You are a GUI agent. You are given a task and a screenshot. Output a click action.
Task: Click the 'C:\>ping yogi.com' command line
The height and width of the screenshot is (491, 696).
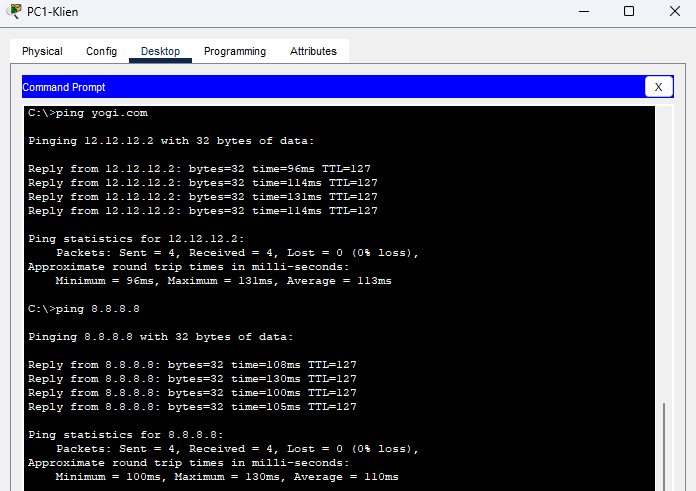88,113
